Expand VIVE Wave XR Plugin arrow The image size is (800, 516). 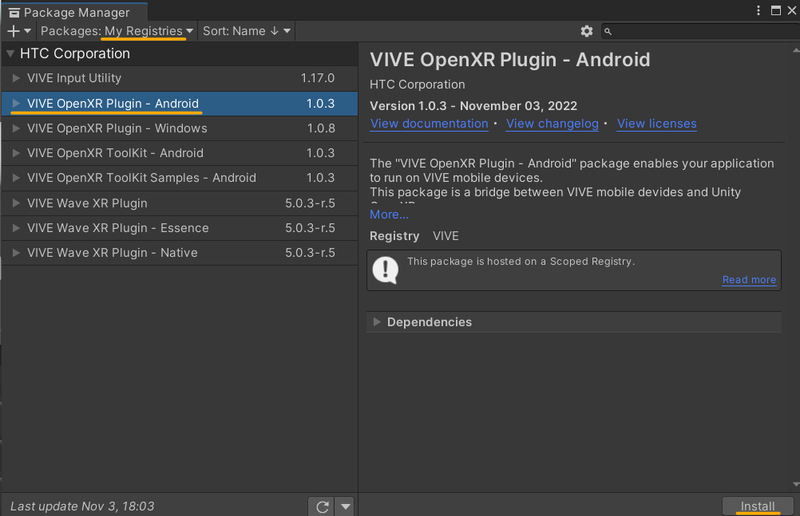coord(16,203)
